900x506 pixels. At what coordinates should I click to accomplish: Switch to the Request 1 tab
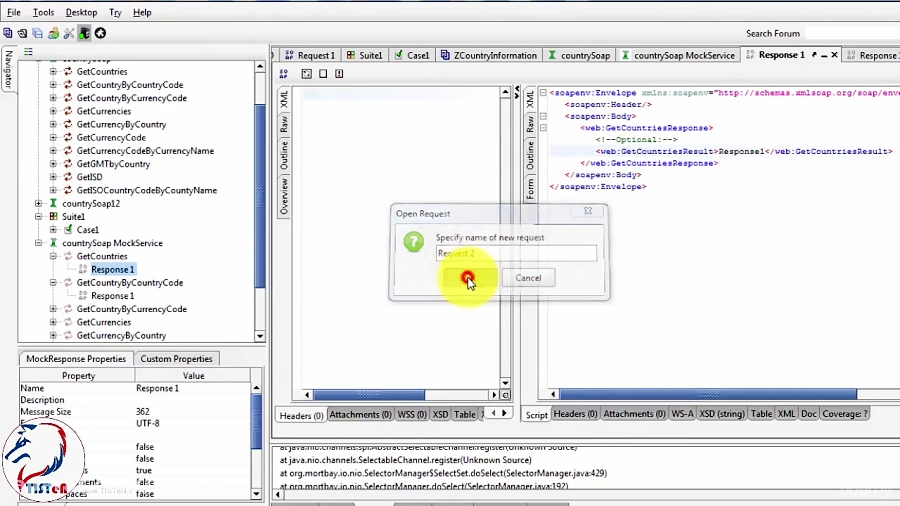point(310,55)
